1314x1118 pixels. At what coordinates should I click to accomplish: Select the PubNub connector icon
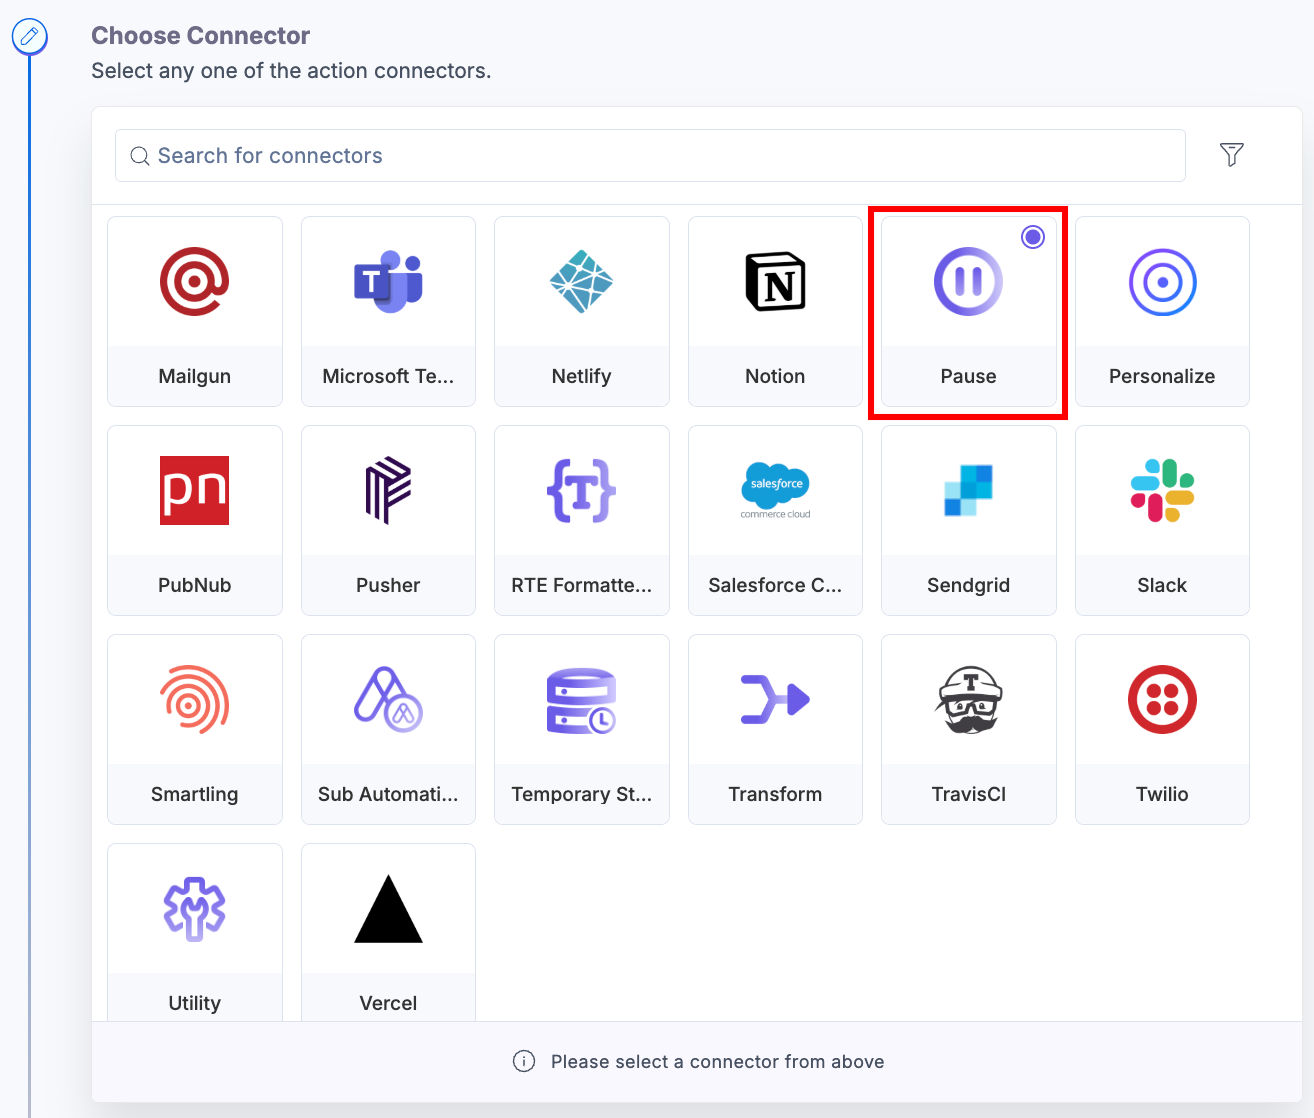[194, 491]
